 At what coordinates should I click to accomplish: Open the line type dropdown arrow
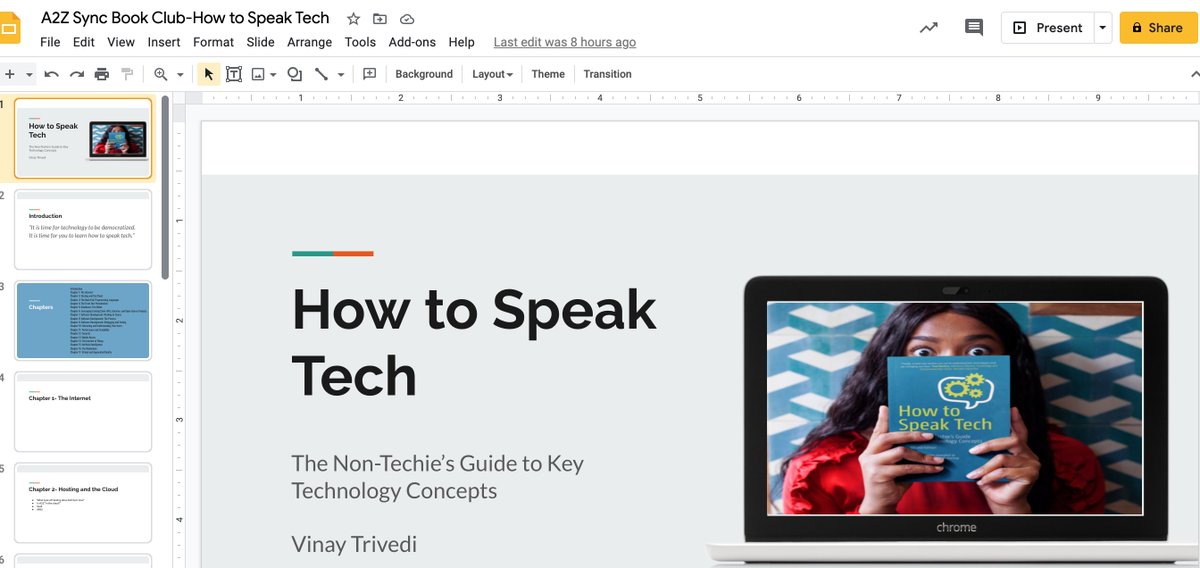341,74
